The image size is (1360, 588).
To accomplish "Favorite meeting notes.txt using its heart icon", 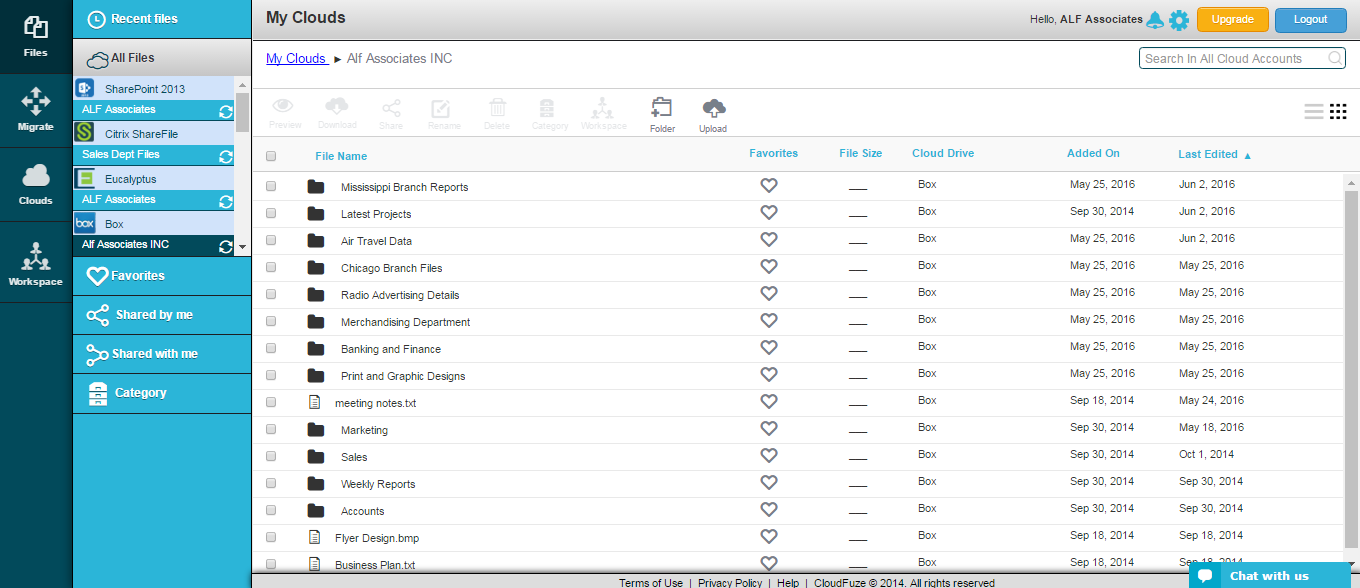I will 769,401.
